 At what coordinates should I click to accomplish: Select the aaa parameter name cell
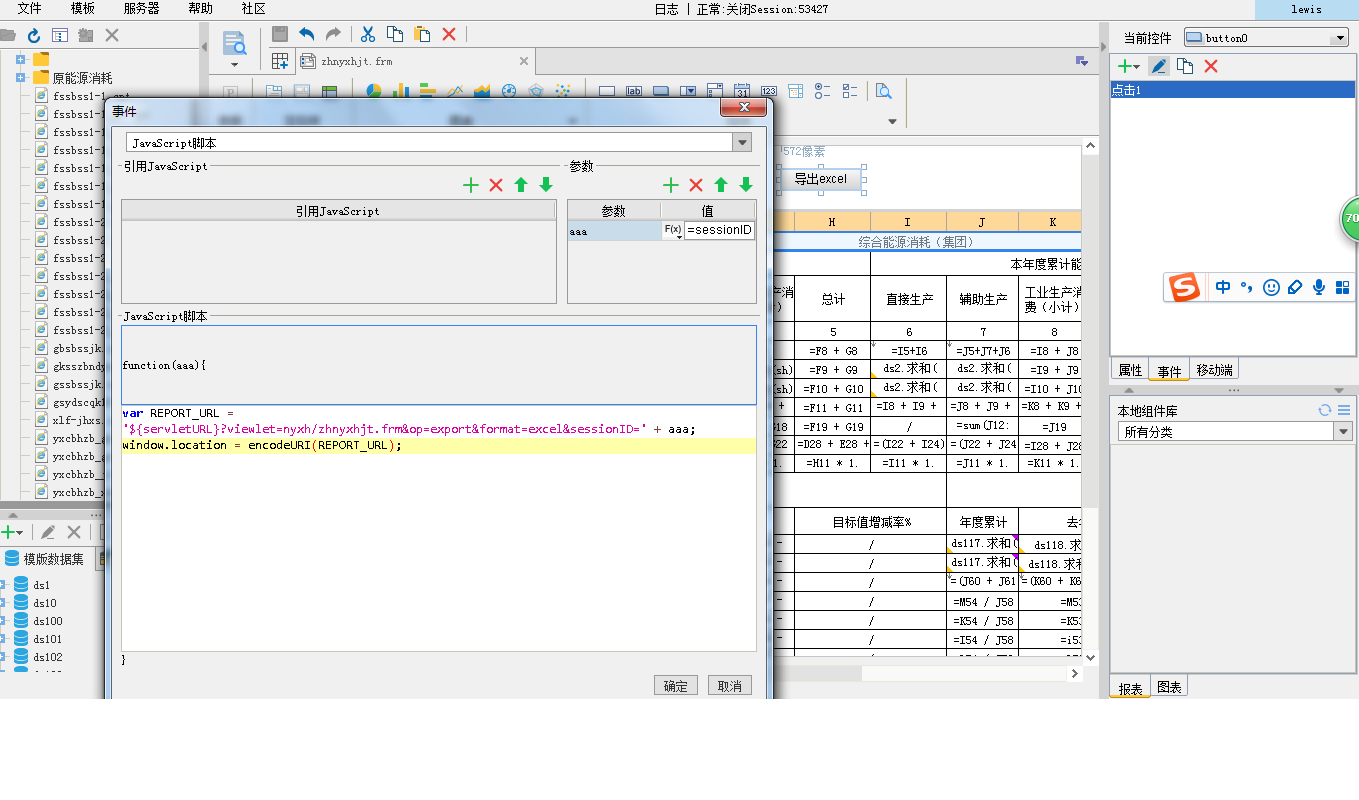pyautogui.click(x=614, y=230)
